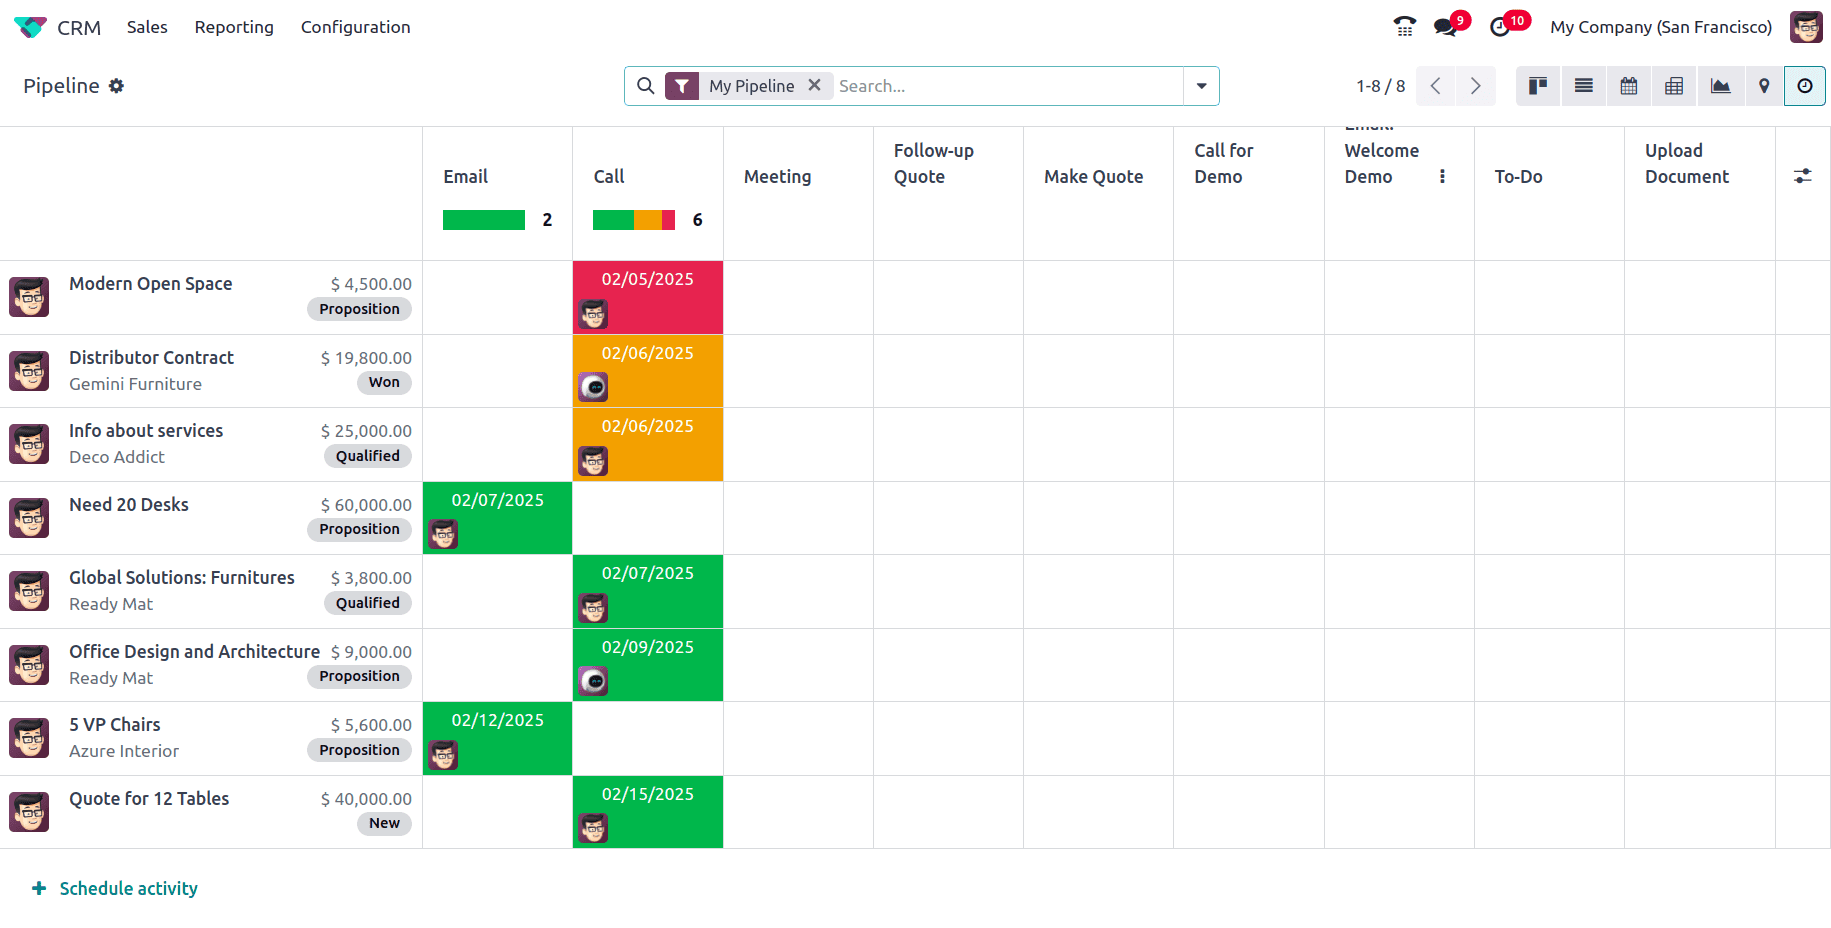Click the Search input field
The width and height of the screenshot is (1831, 928).
[x=1005, y=86]
